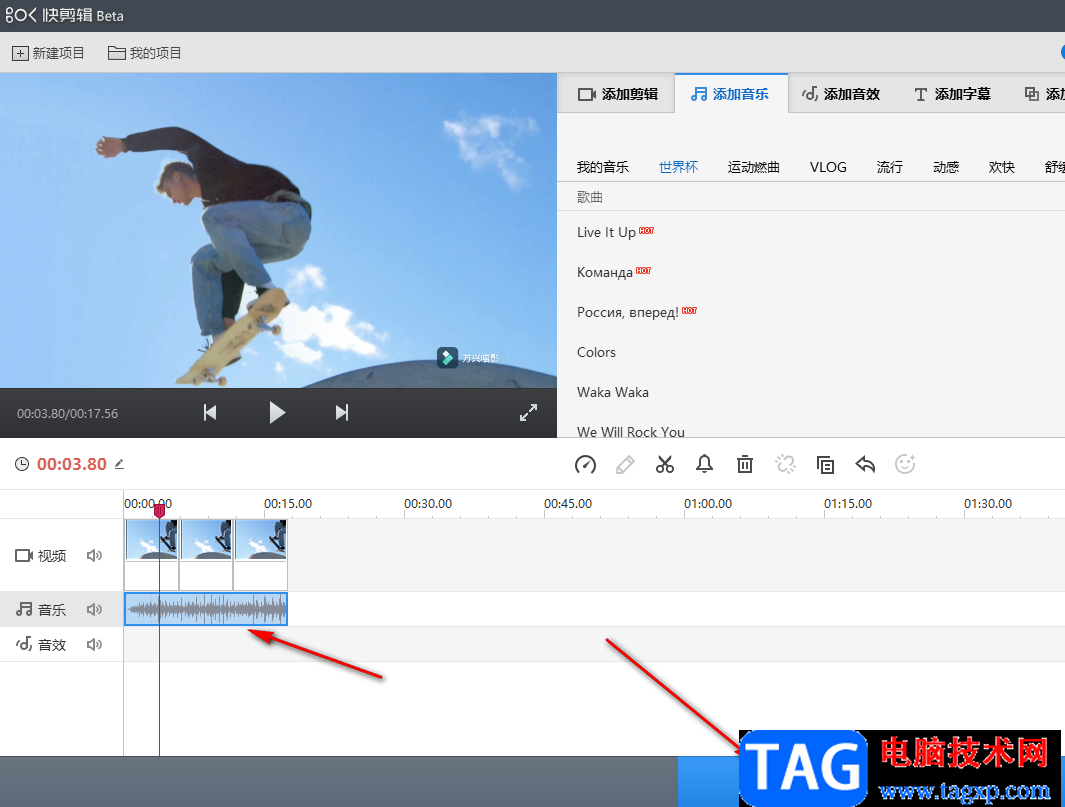Delete selected clip with trash icon
This screenshot has width=1065, height=807.
745,465
